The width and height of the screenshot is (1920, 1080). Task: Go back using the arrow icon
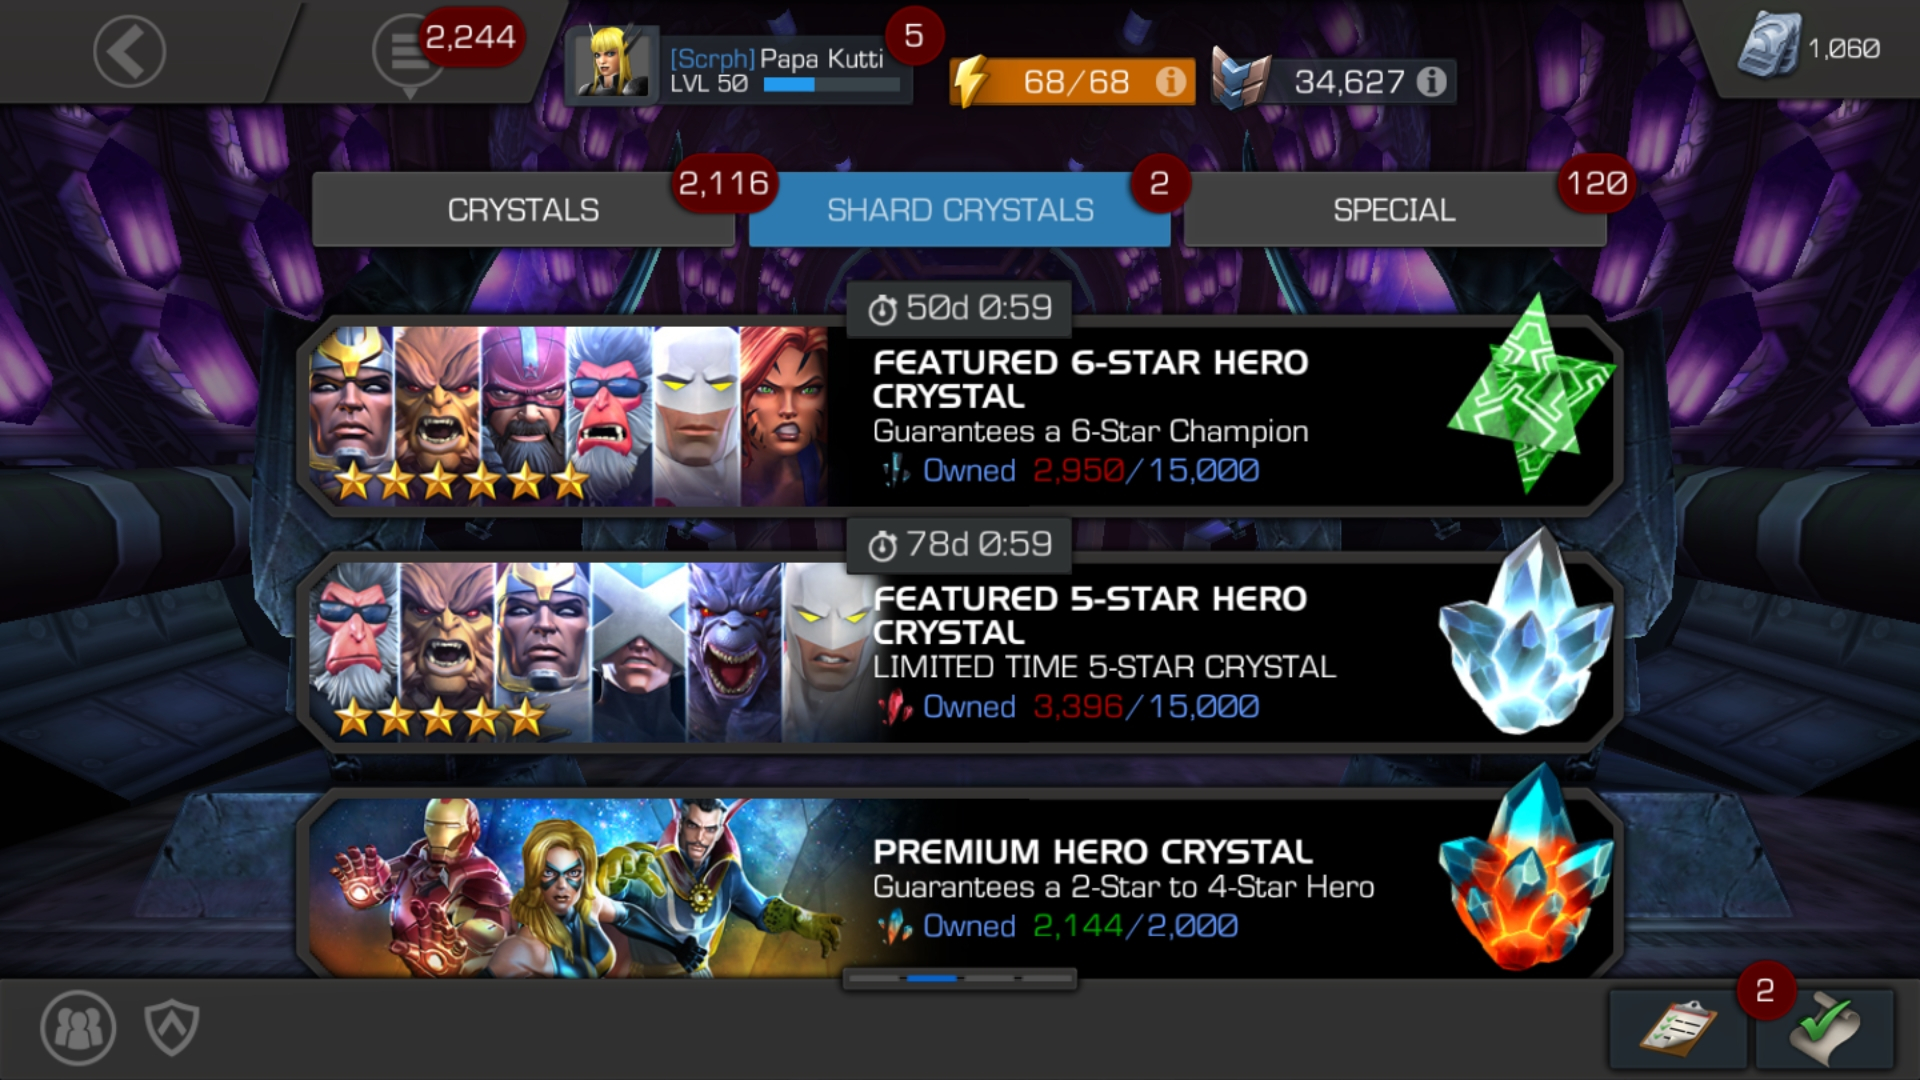point(129,51)
